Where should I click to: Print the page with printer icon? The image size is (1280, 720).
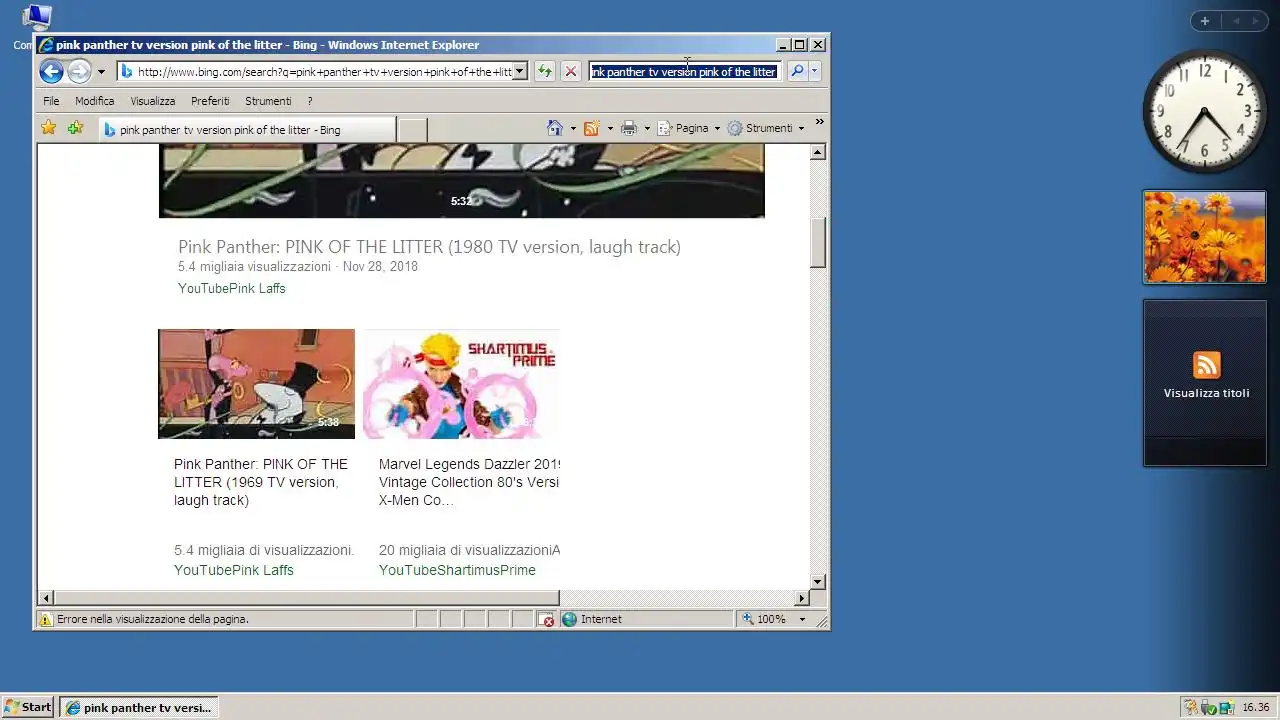[629, 128]
